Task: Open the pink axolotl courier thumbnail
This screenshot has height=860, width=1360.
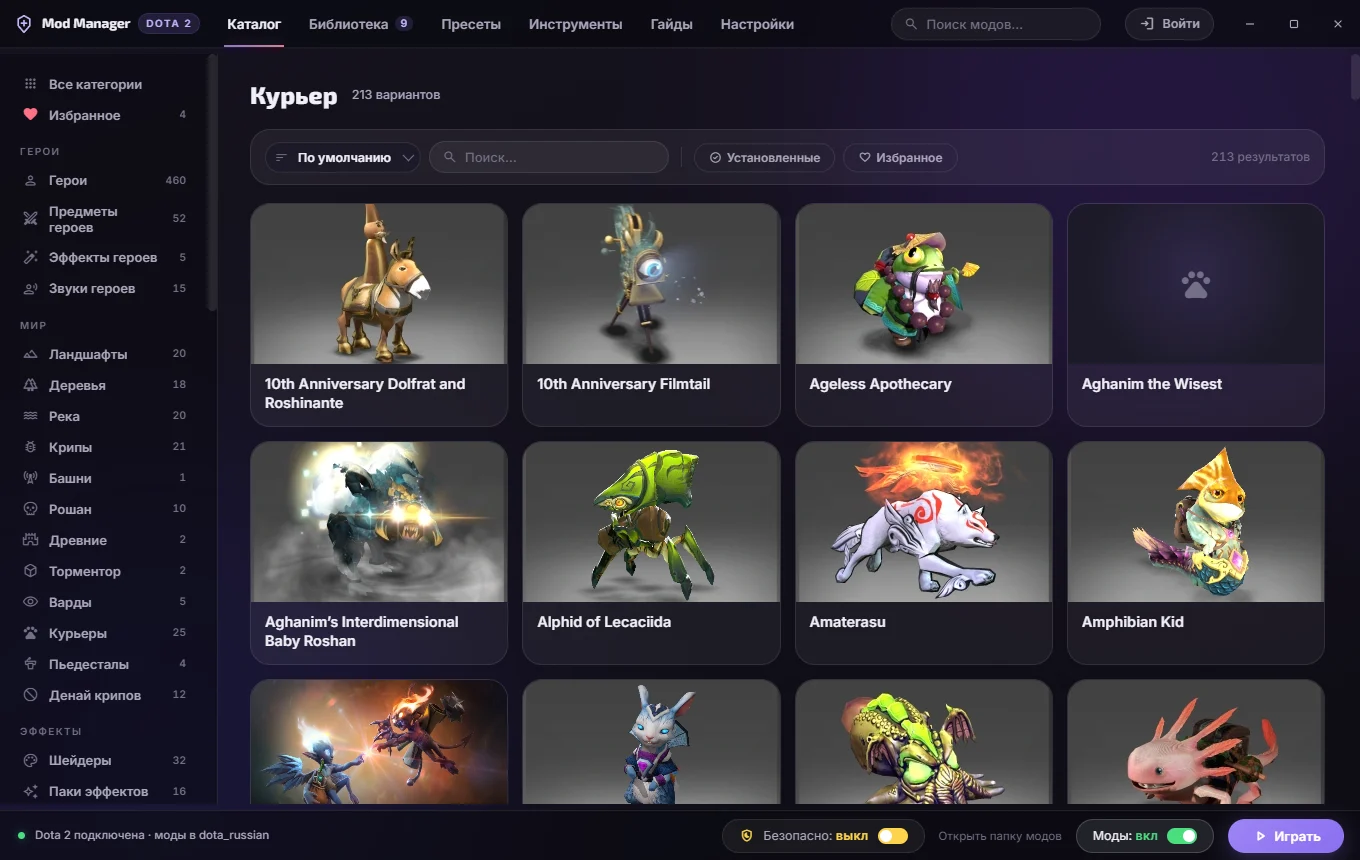Action: coord(1196,742)
